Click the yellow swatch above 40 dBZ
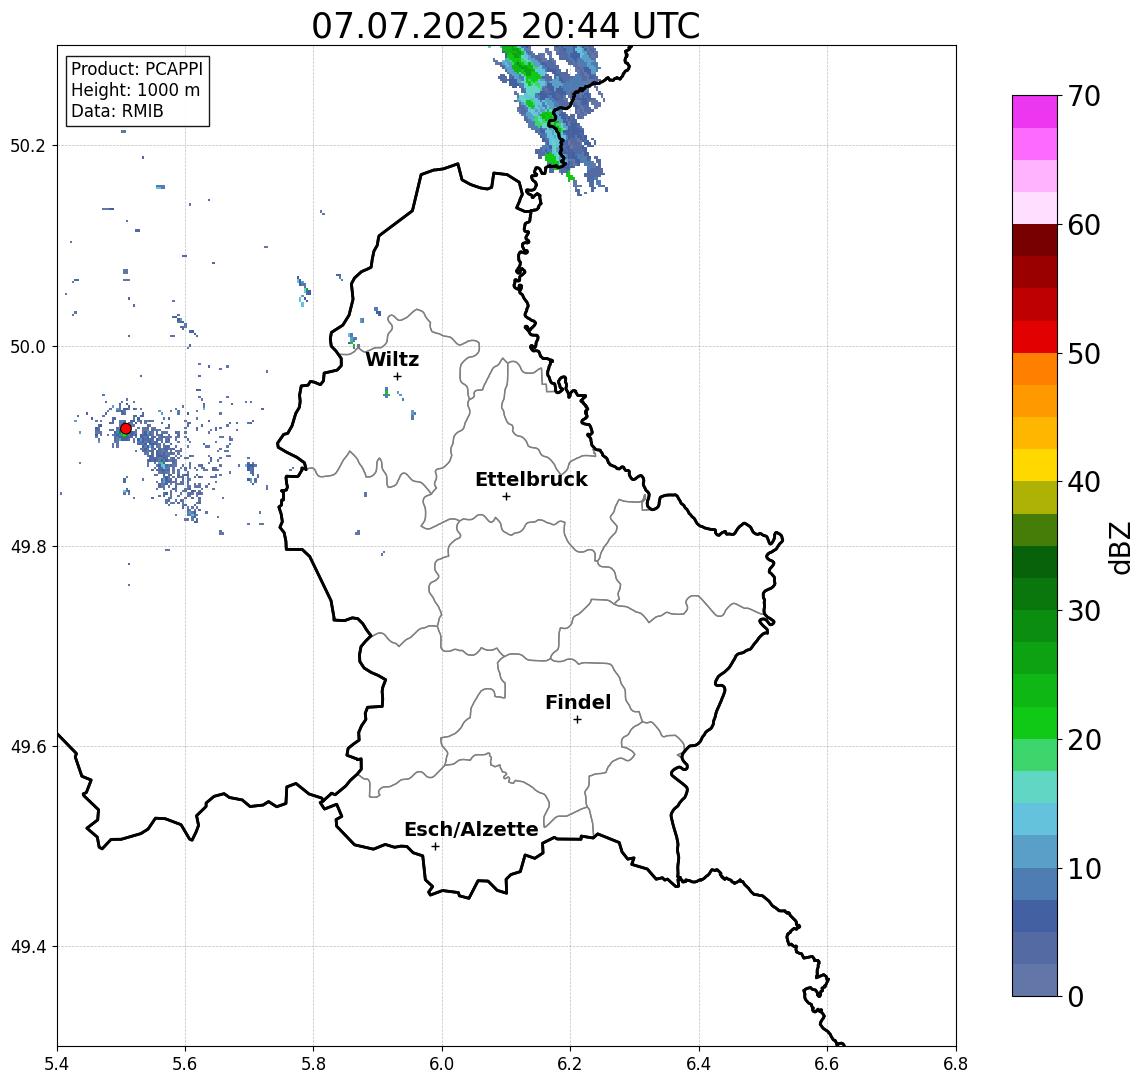 [1035, 465]
